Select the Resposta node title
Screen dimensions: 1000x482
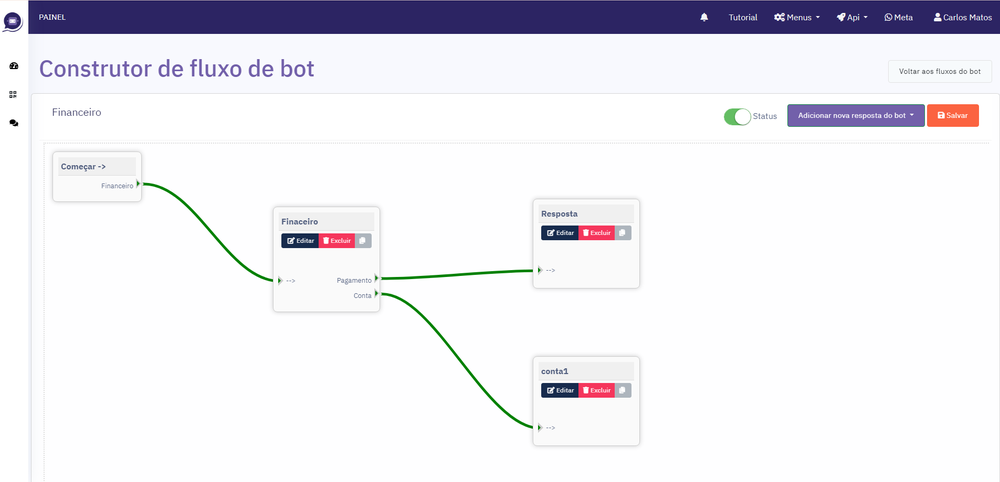559,214
